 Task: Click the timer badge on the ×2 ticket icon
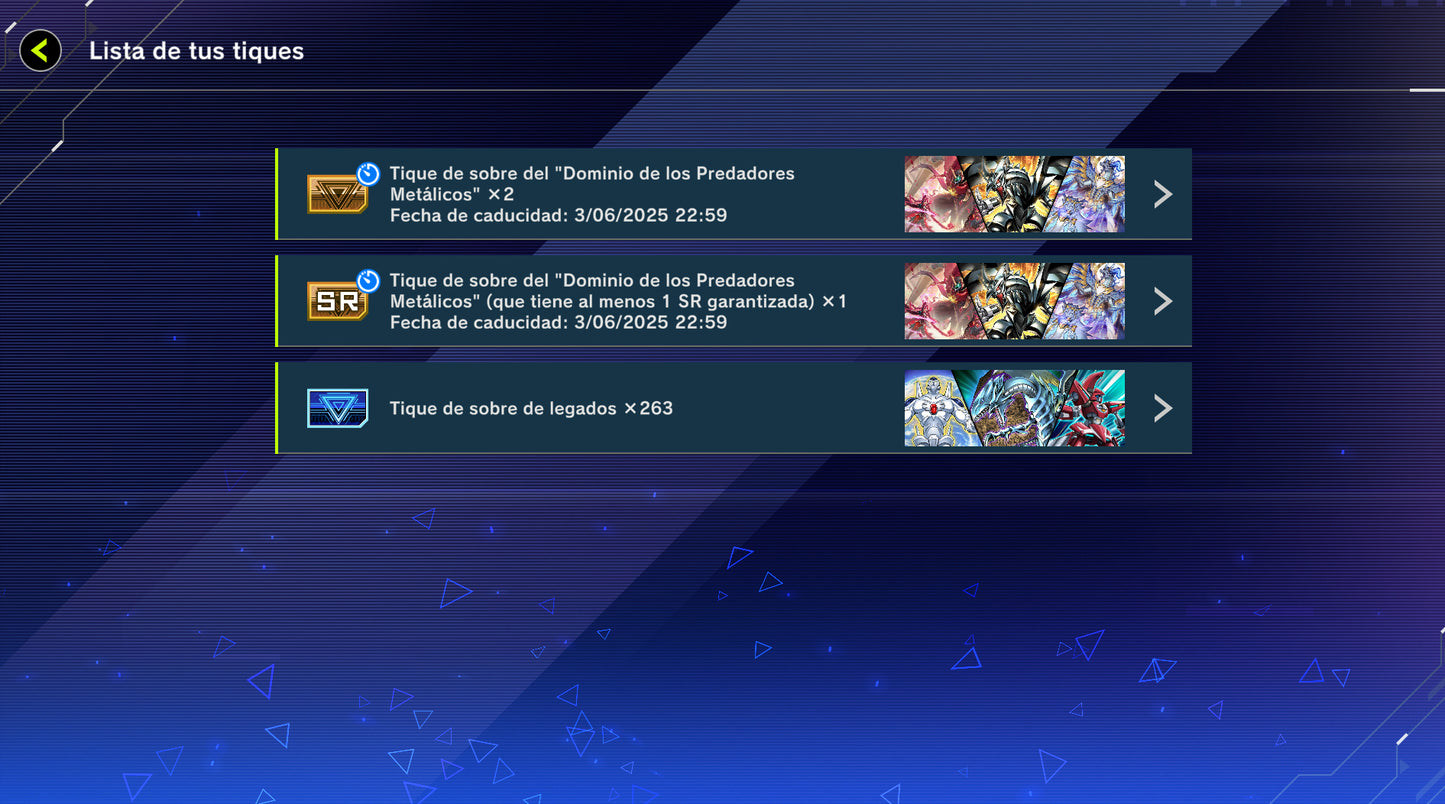[369, 174]
